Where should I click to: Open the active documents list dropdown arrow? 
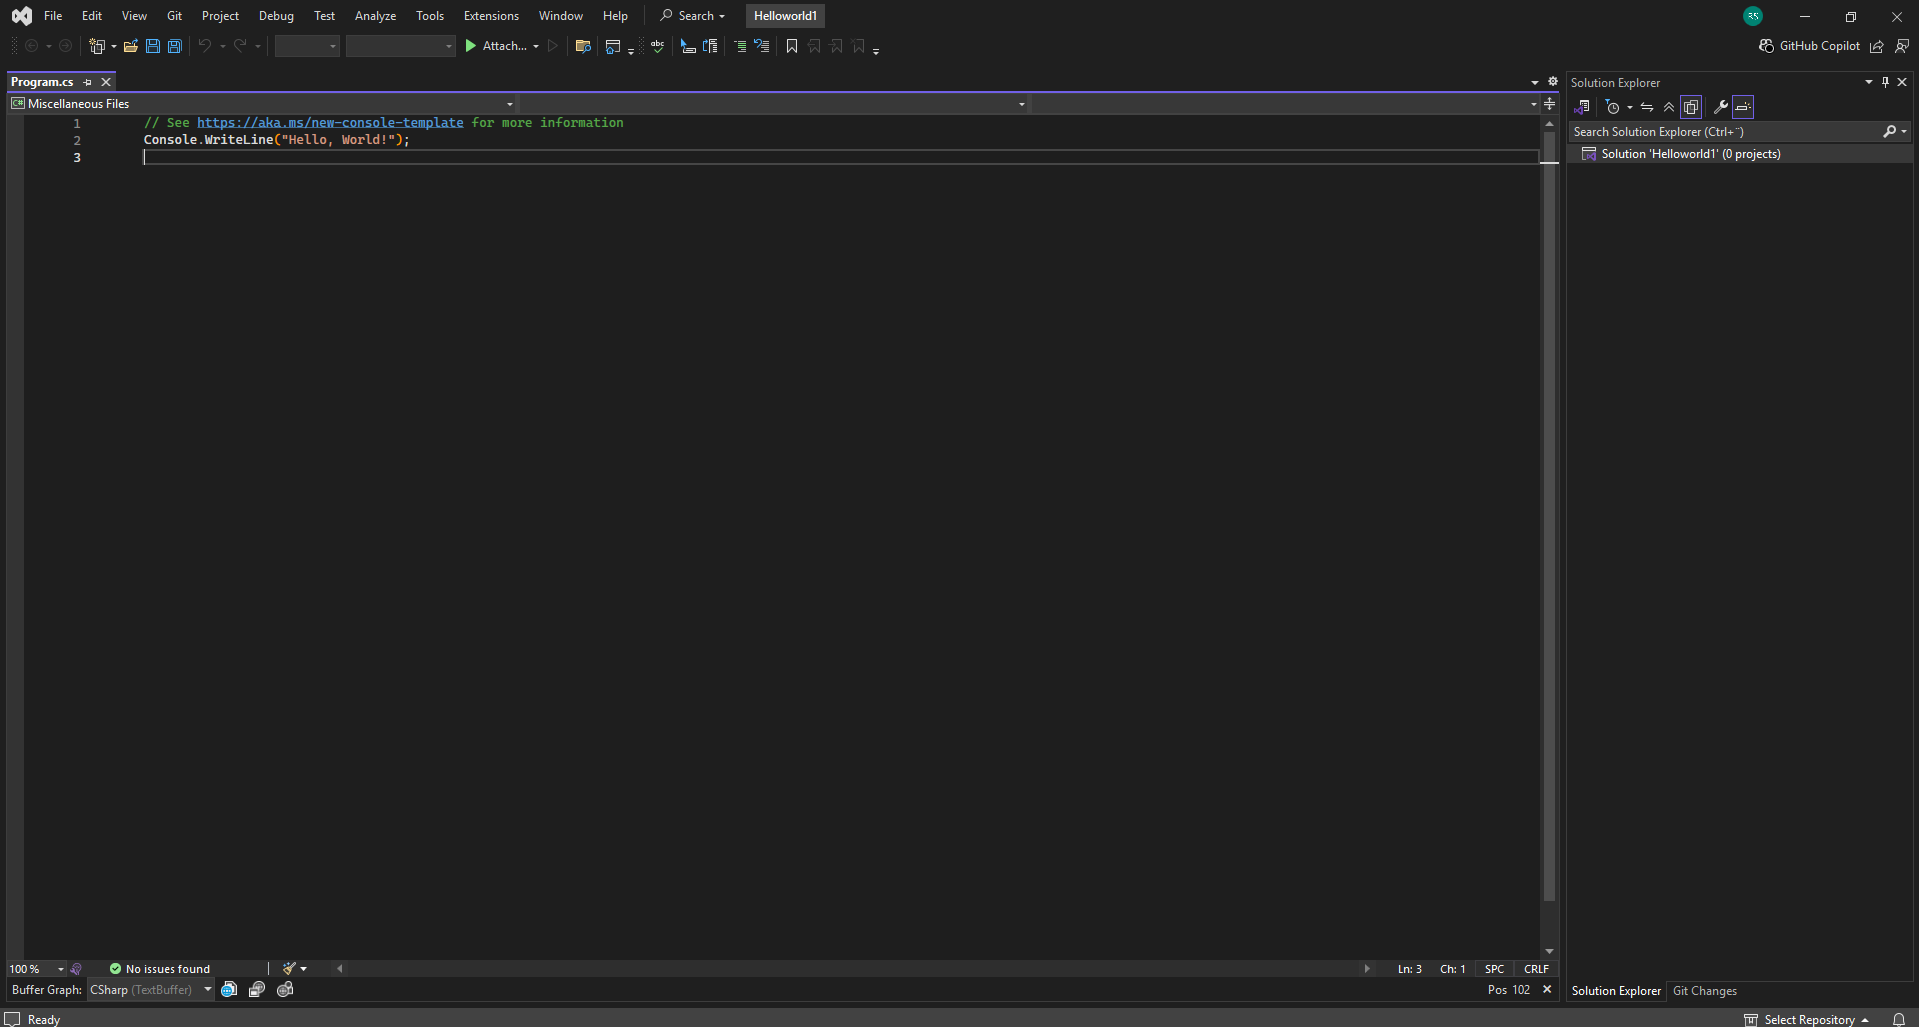pyautogui.click(x=1535, y=82)
